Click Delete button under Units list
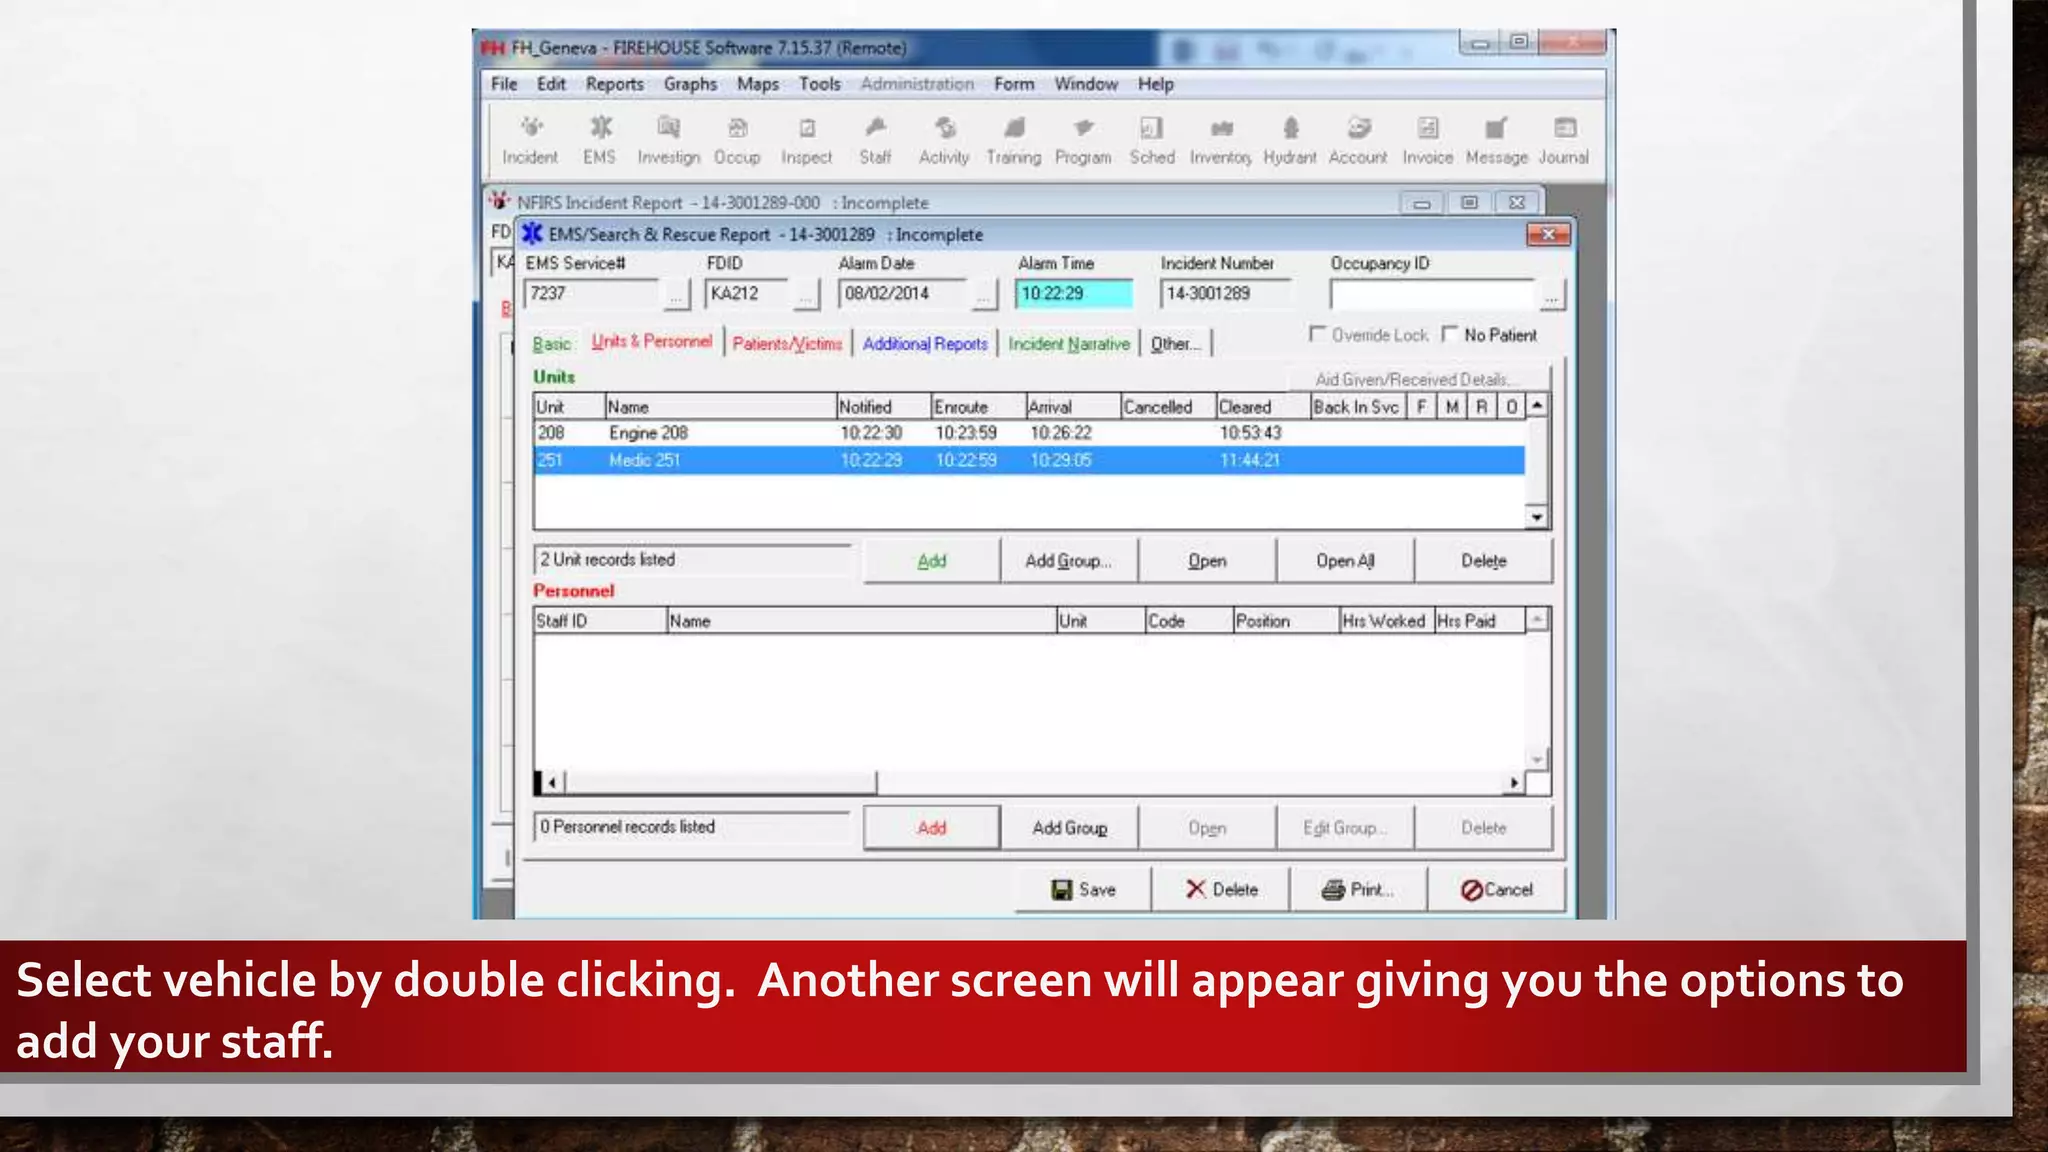The height and width of the screenshot is (1152, 2048). point(1484,561)
